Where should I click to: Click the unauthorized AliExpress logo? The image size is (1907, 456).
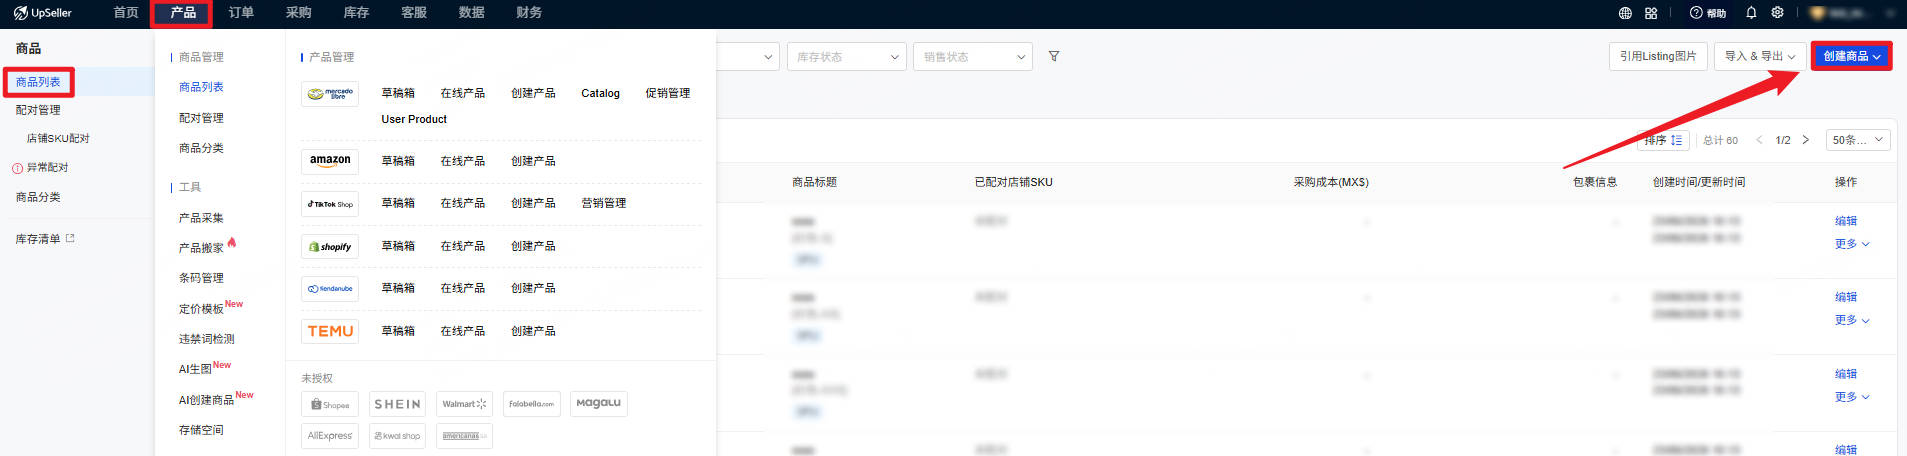pyautogui.click(x=330, y=436)
